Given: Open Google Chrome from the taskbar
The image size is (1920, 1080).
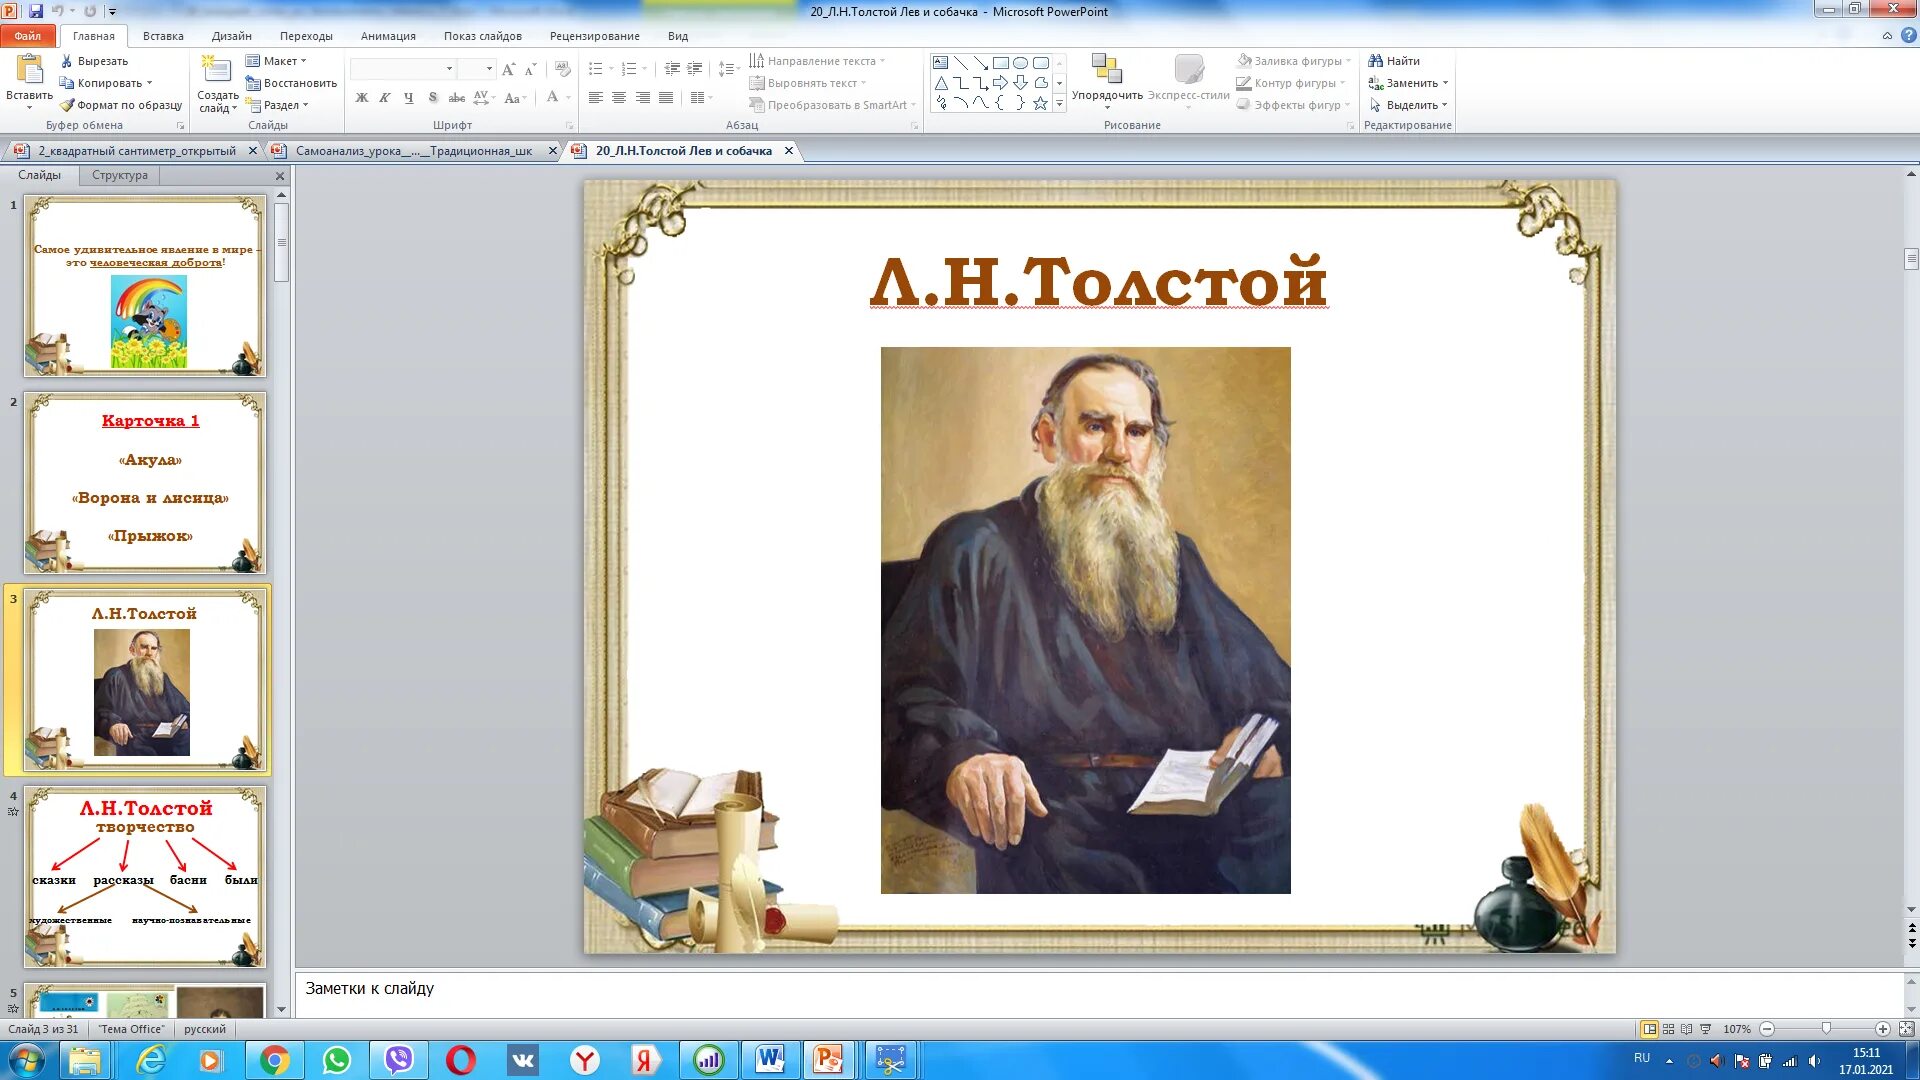Looking at the screenshot, I should (275, 1060).
